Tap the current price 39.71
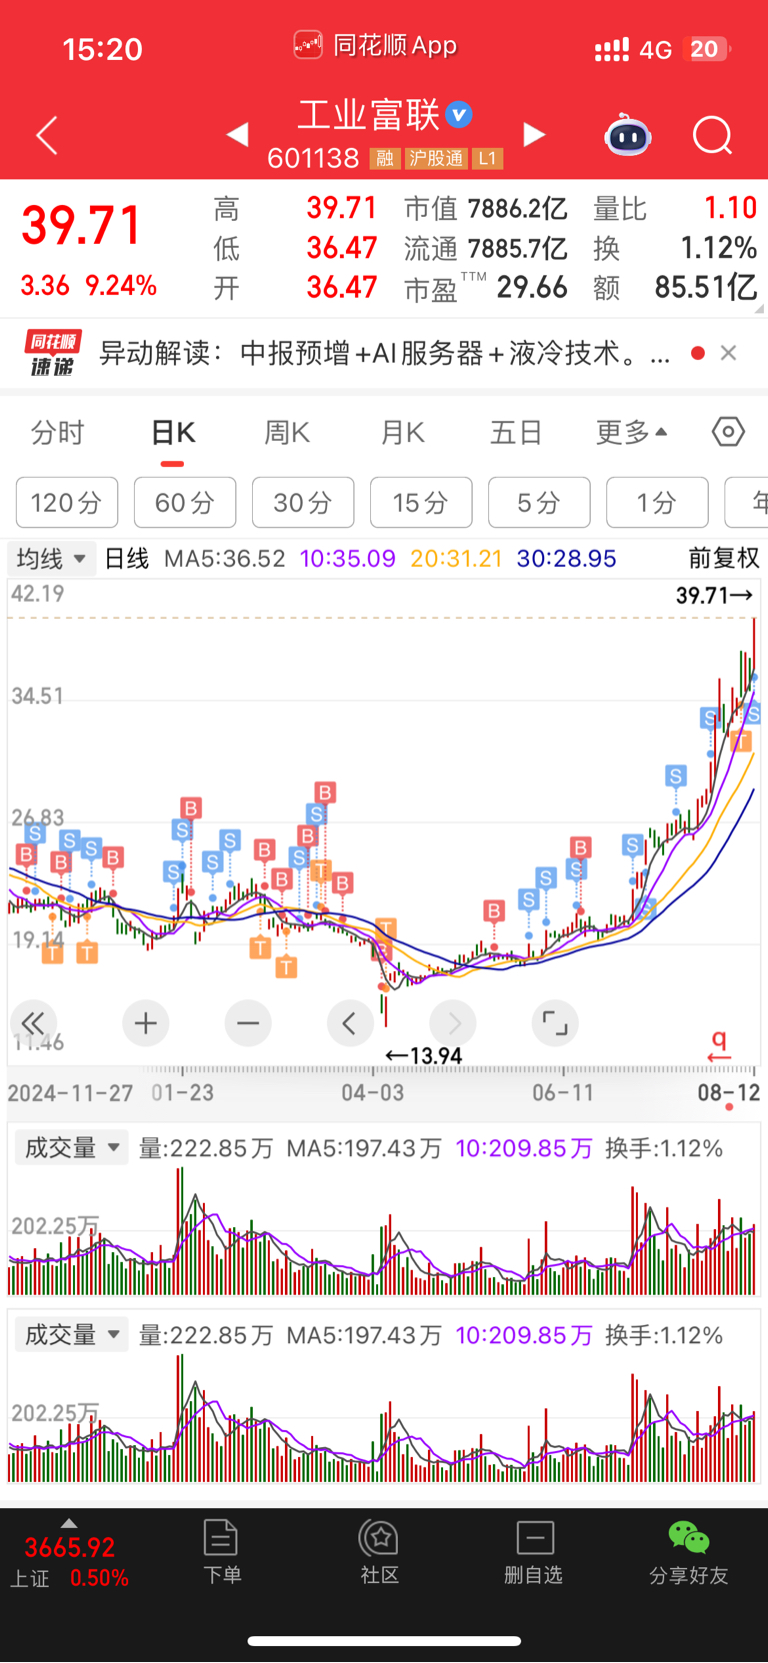 pyautogui.click(x=81, y=225)
